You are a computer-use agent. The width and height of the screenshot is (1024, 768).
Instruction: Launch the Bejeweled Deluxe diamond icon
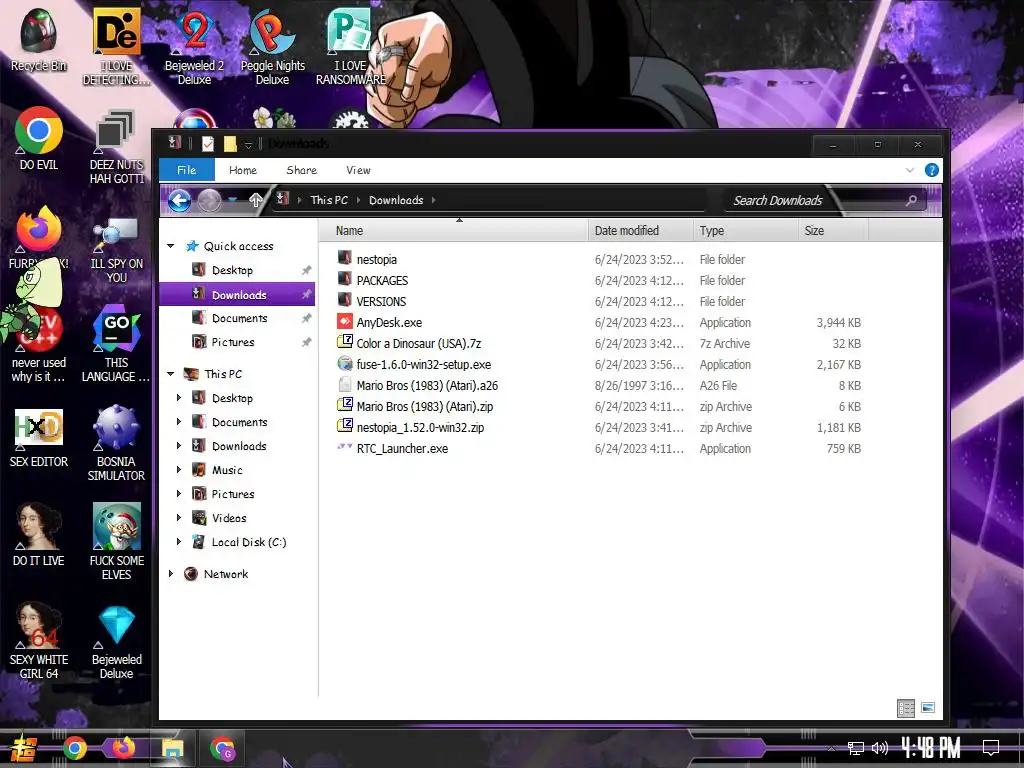coord(116,643)
